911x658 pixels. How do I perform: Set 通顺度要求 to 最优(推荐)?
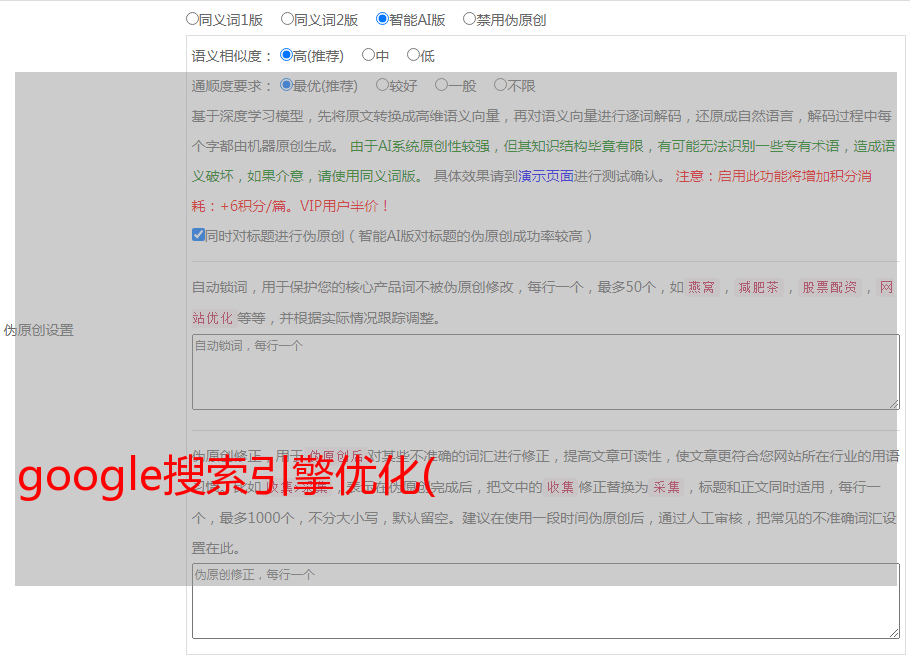point(286,85)
